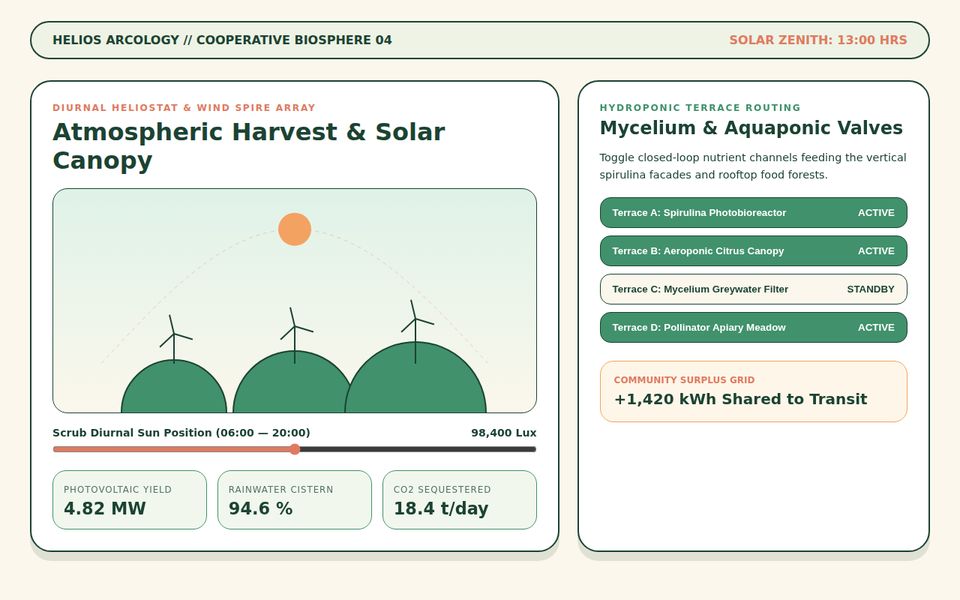960x600 pixels.
Task: Click the 98,400 Lux reading
Action: click(x=503, y=433)
